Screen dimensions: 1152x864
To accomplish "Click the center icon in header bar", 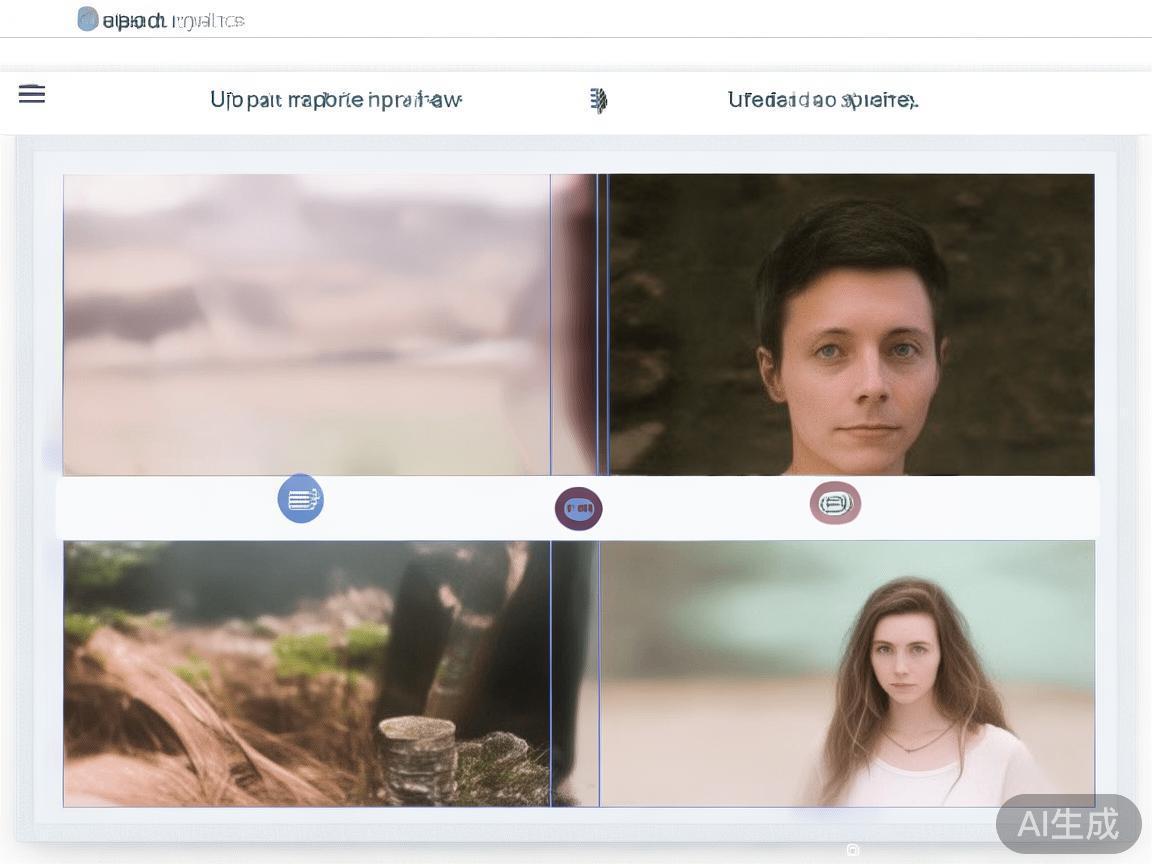I will [598, 100].
